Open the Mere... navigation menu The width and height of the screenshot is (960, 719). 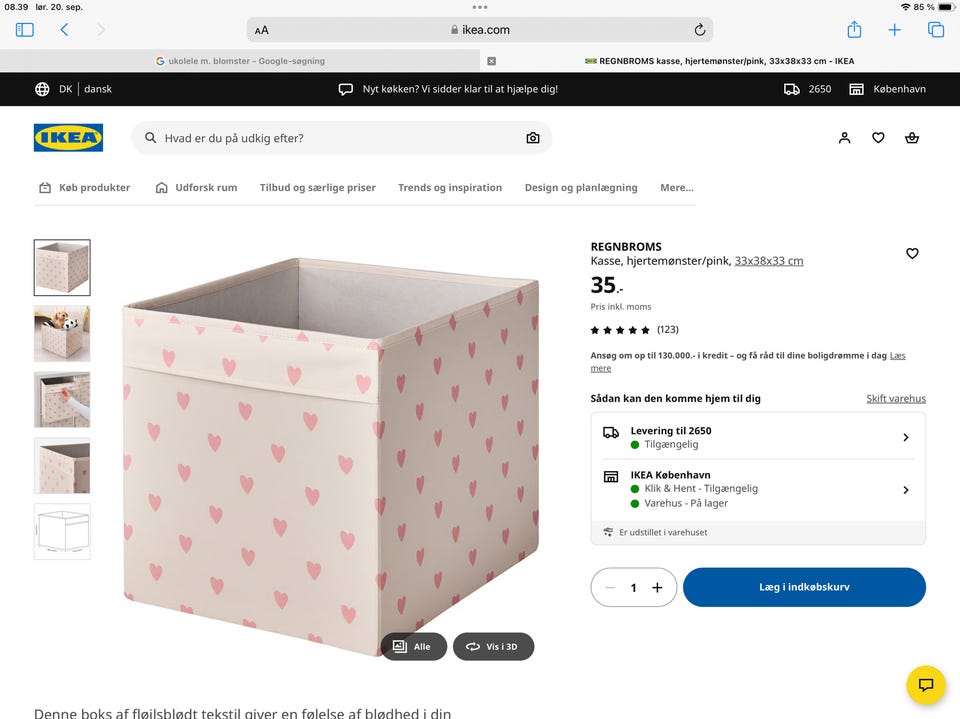click(677, 188)
